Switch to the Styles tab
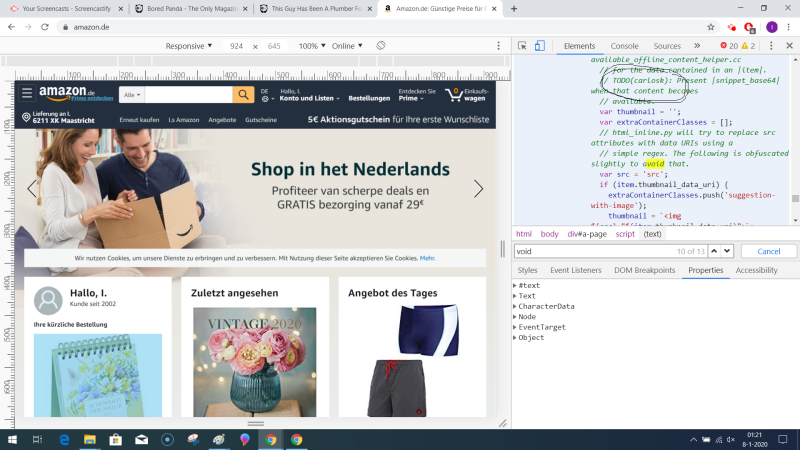This screenshot has height=450, width=800. pos(527,270)
